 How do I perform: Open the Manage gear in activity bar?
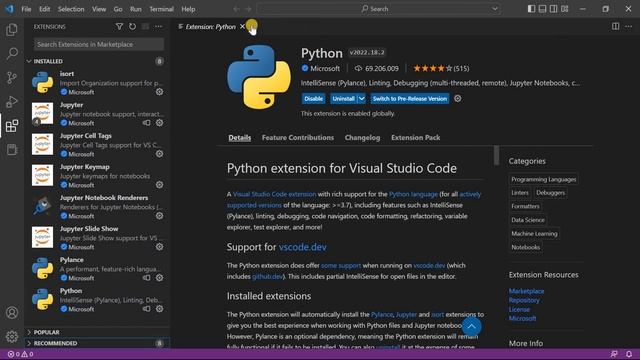pyautogui.click(x=12, y=336)
